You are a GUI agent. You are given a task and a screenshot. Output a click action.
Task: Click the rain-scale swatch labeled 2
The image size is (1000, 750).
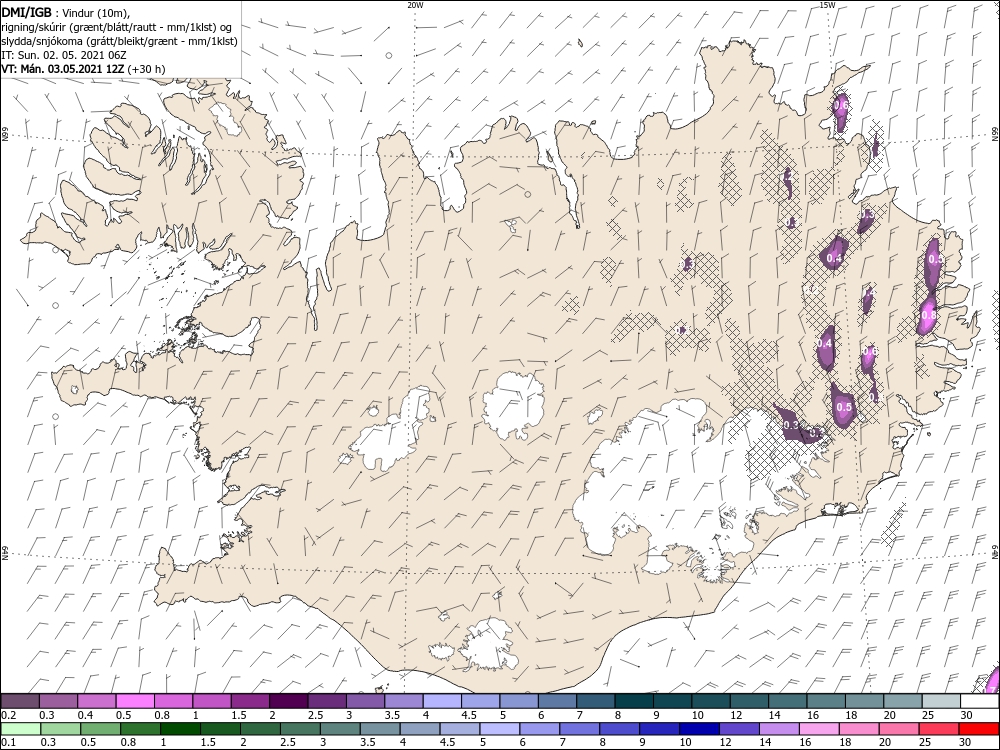click(x=260, y=729)
